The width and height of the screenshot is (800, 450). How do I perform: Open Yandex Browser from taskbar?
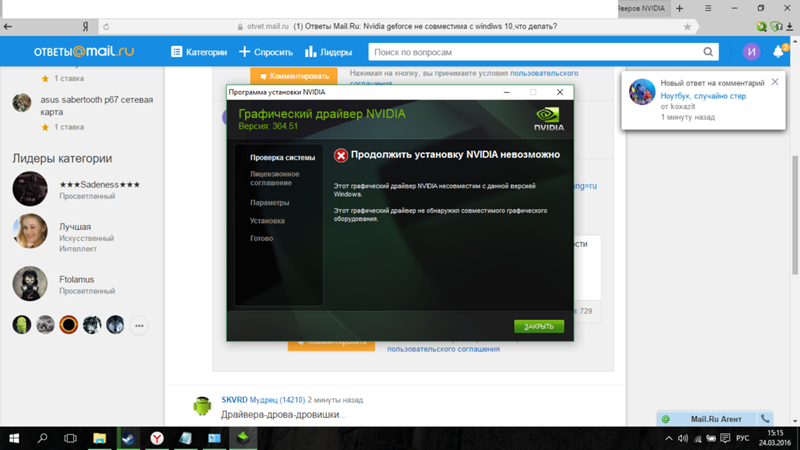157,438
